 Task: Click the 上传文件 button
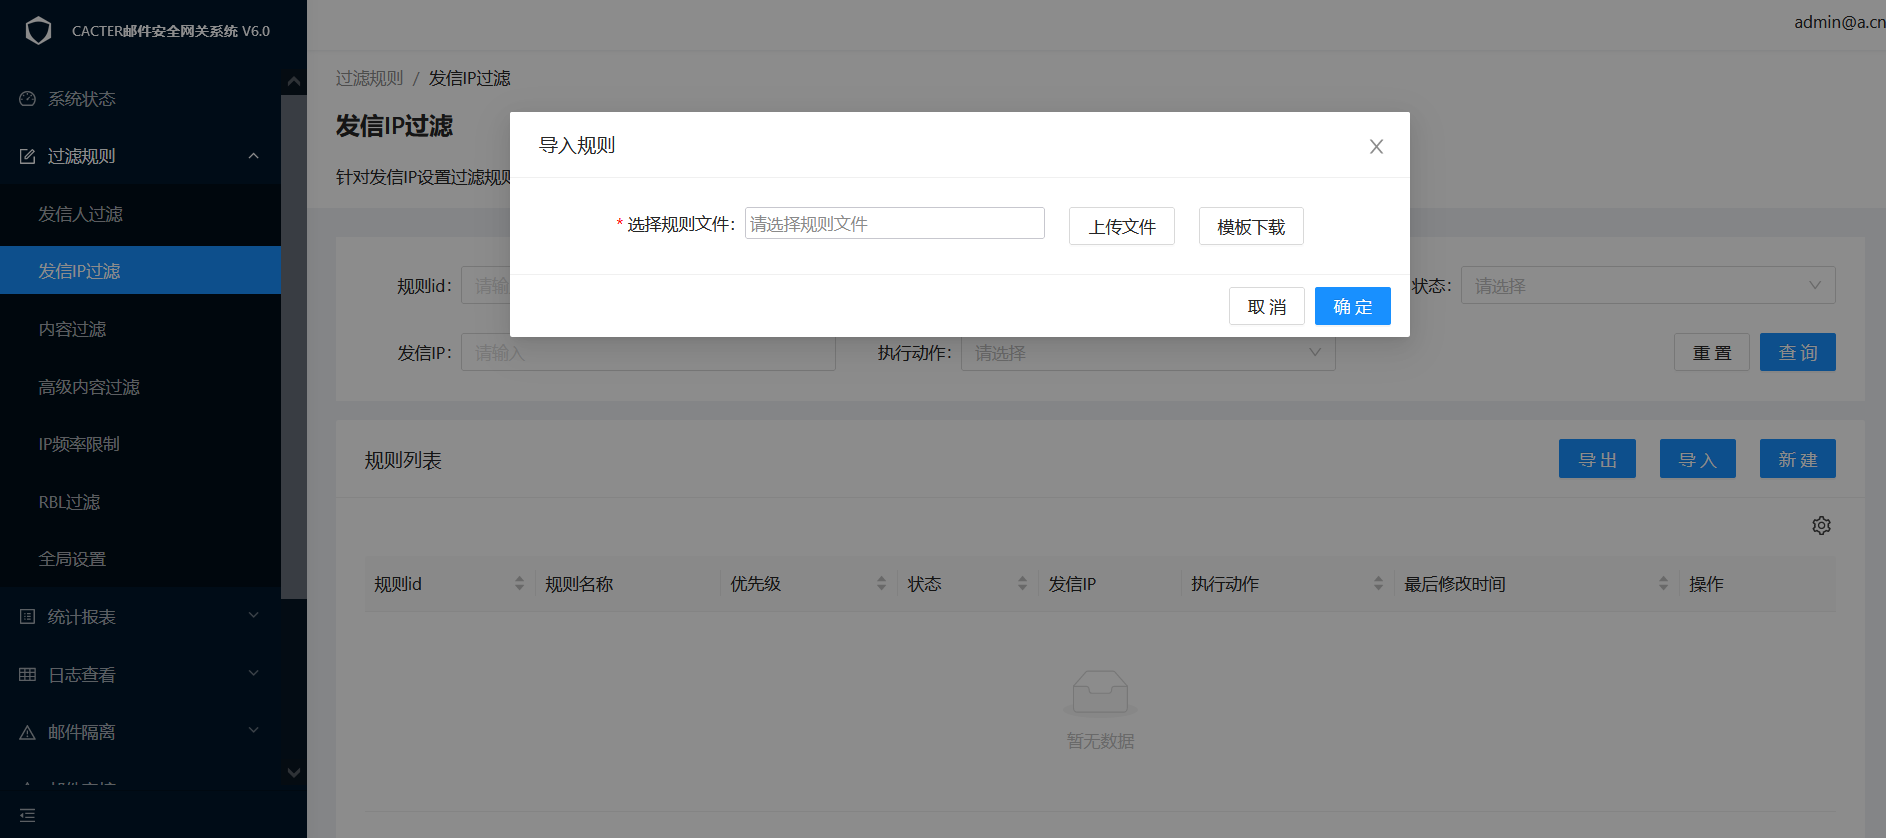click(x=1121, y=227)
